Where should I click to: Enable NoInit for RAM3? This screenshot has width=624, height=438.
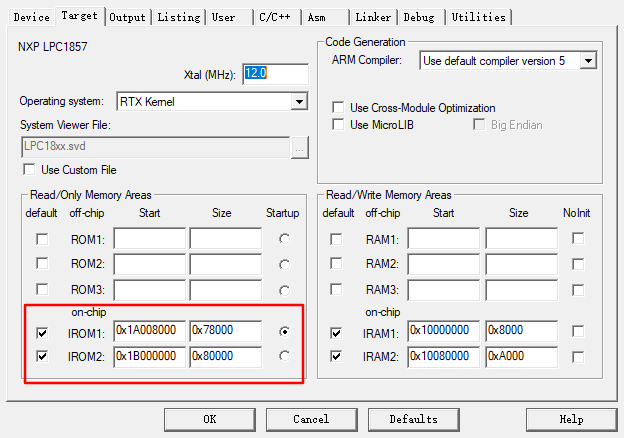(x=578, y=290)
